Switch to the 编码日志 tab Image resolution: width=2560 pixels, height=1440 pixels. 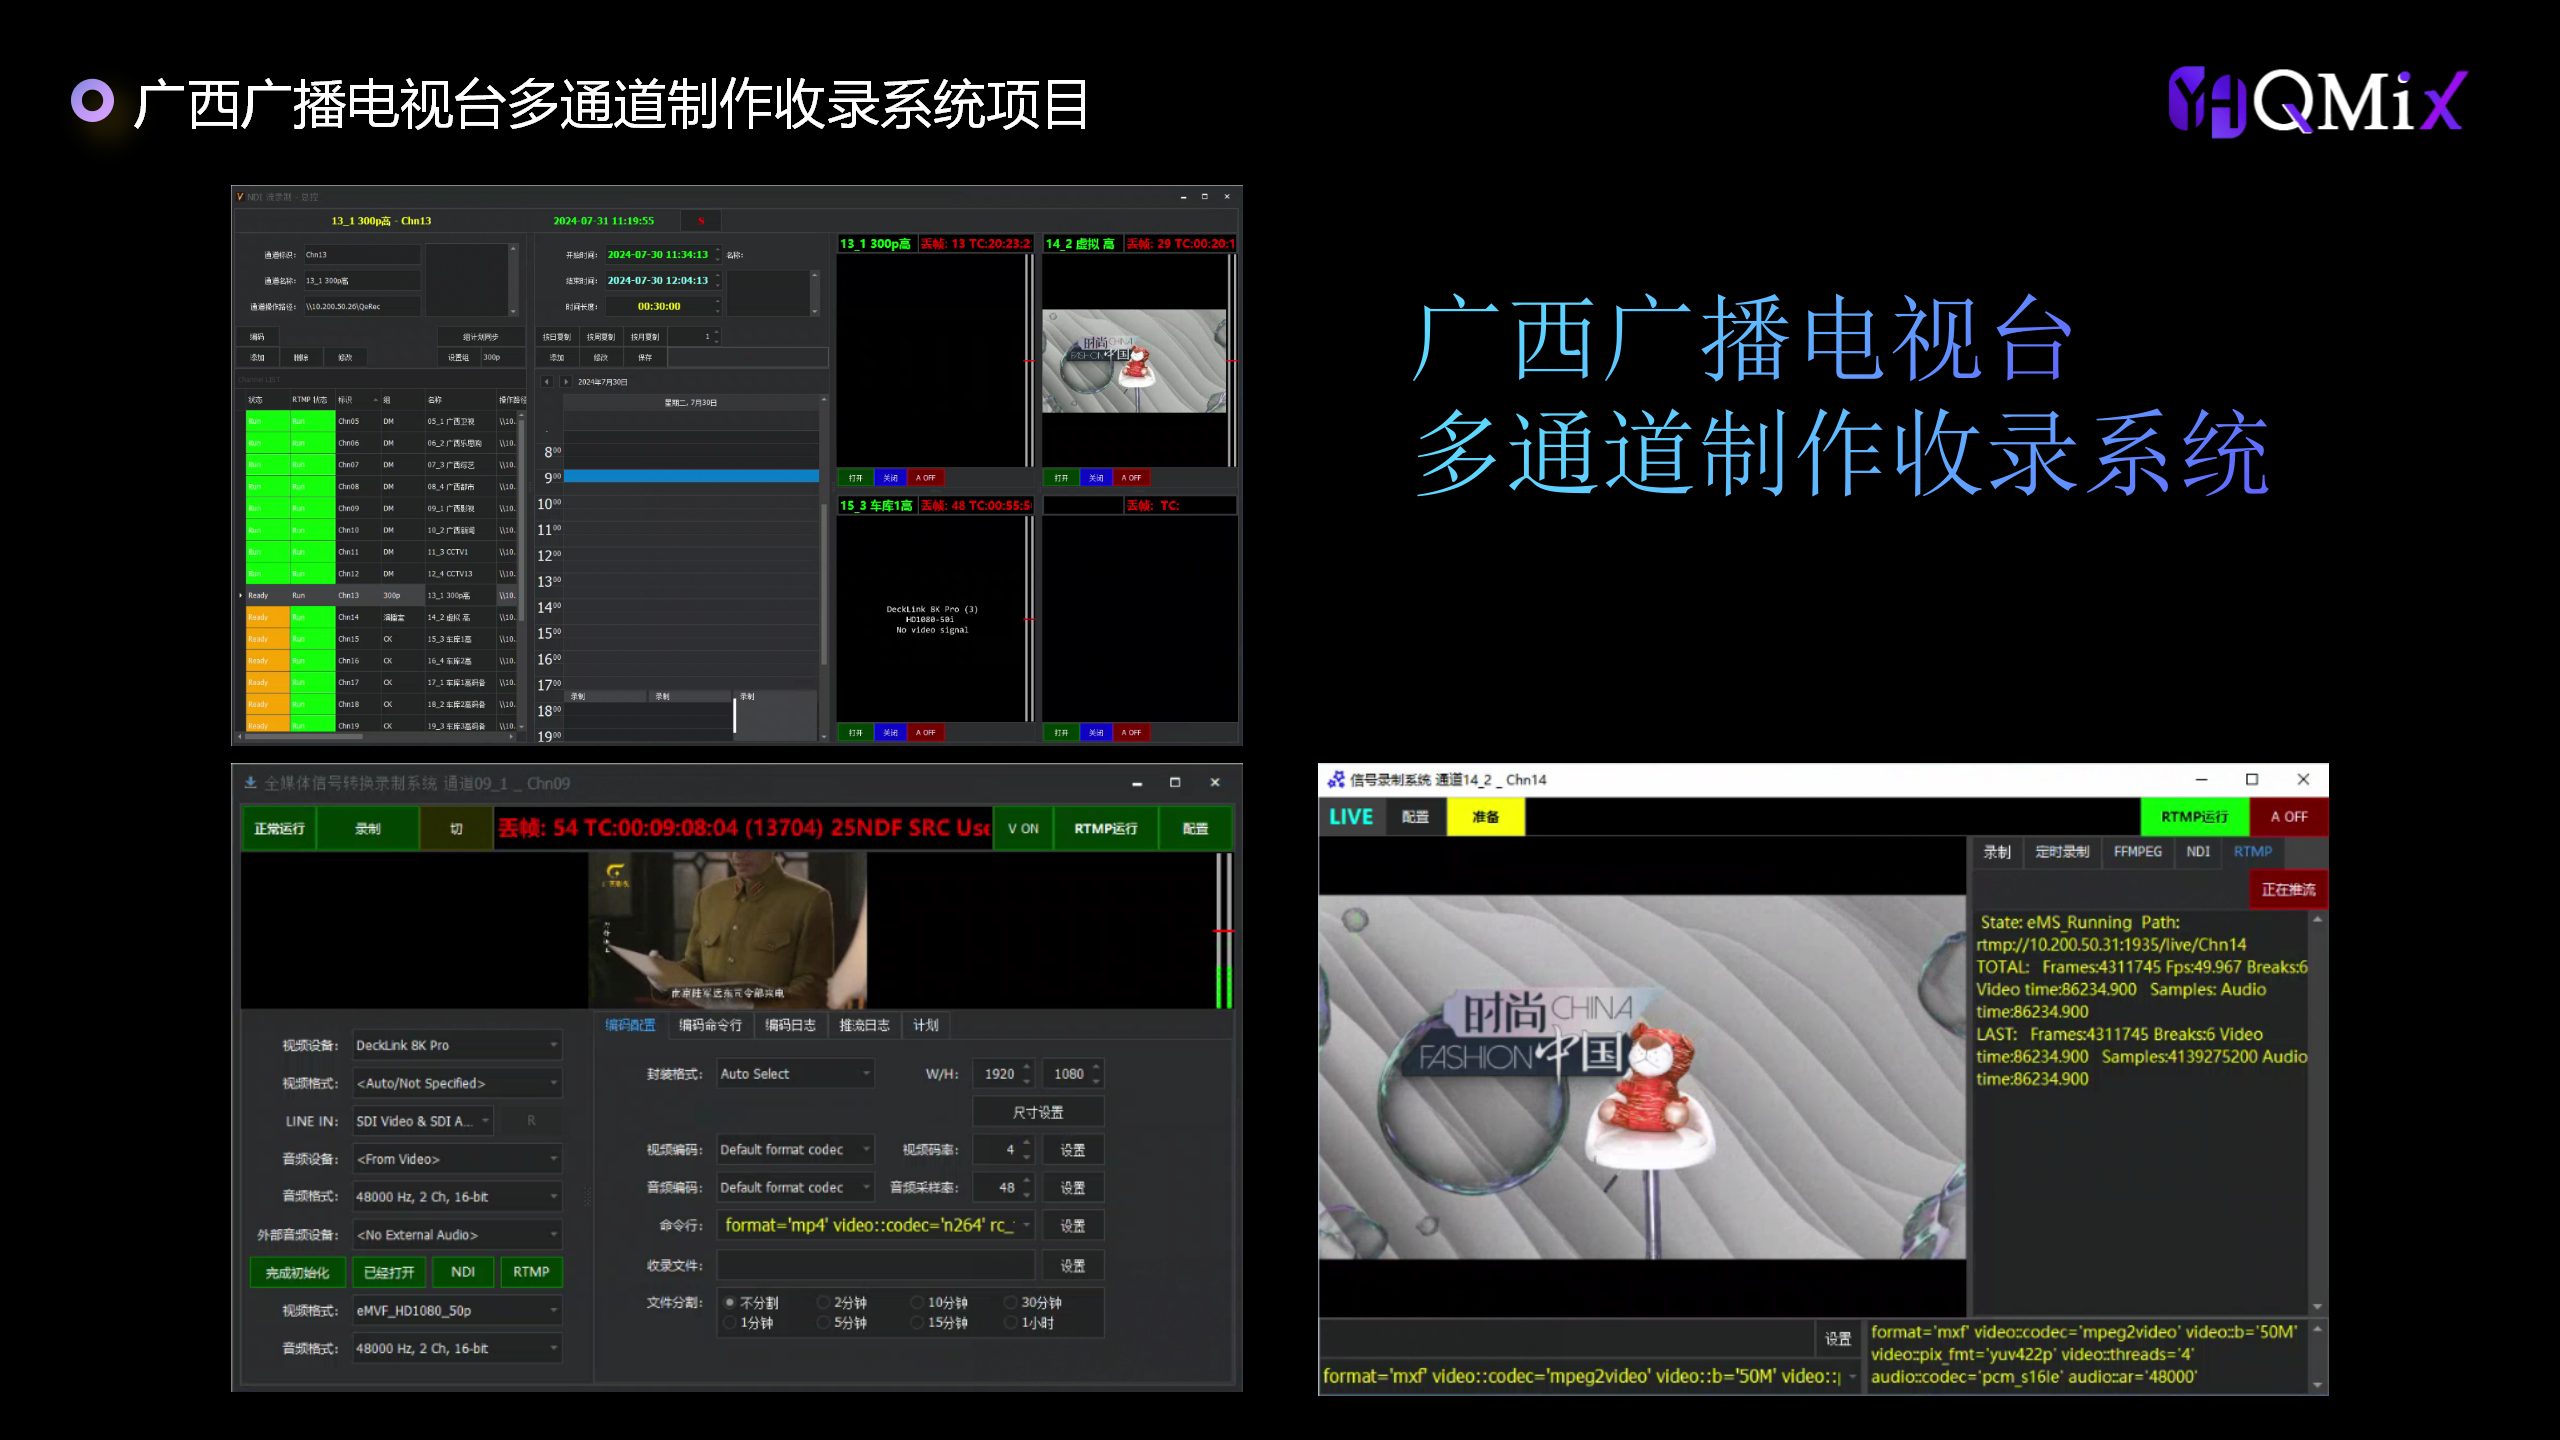(790, 1025)
